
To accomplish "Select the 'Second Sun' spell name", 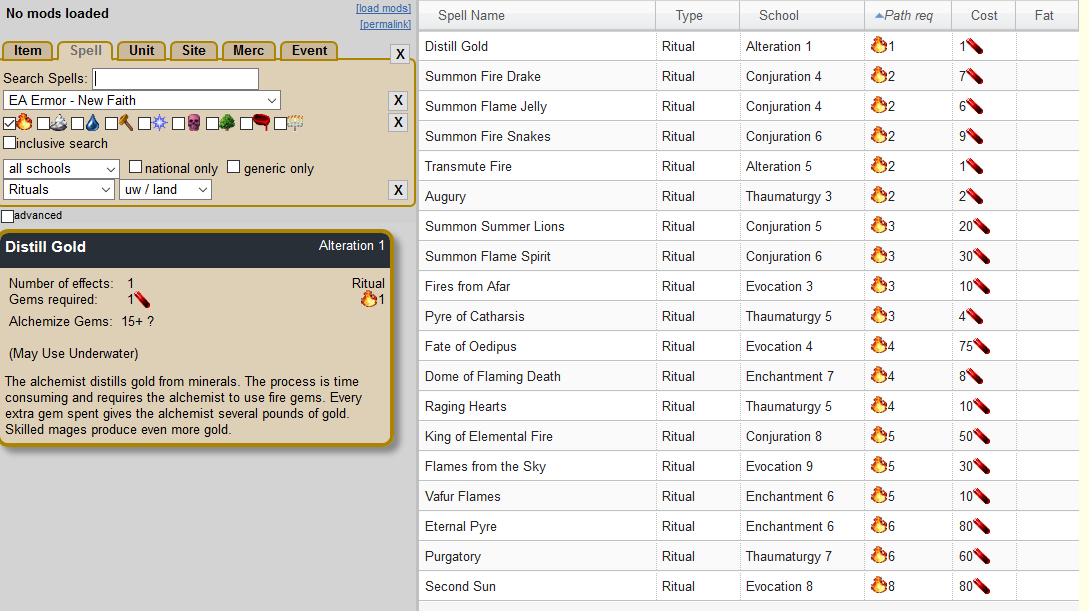I will coord(460,586).
